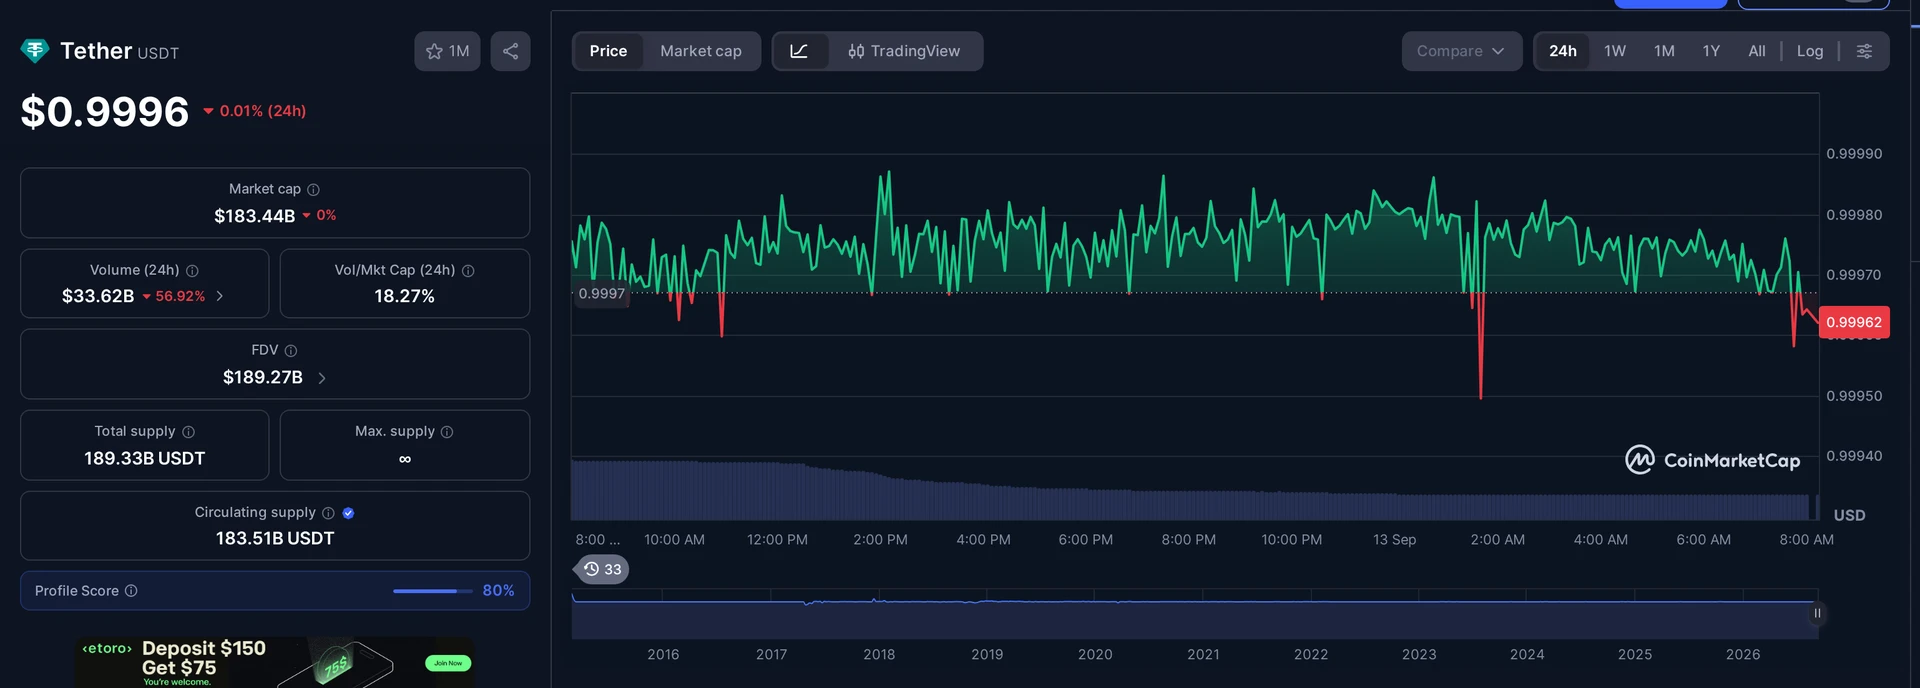Viewport: 1920px width, 688px height.
Task: Expand Volume (24h) details chevron
Action: [220, 296]
